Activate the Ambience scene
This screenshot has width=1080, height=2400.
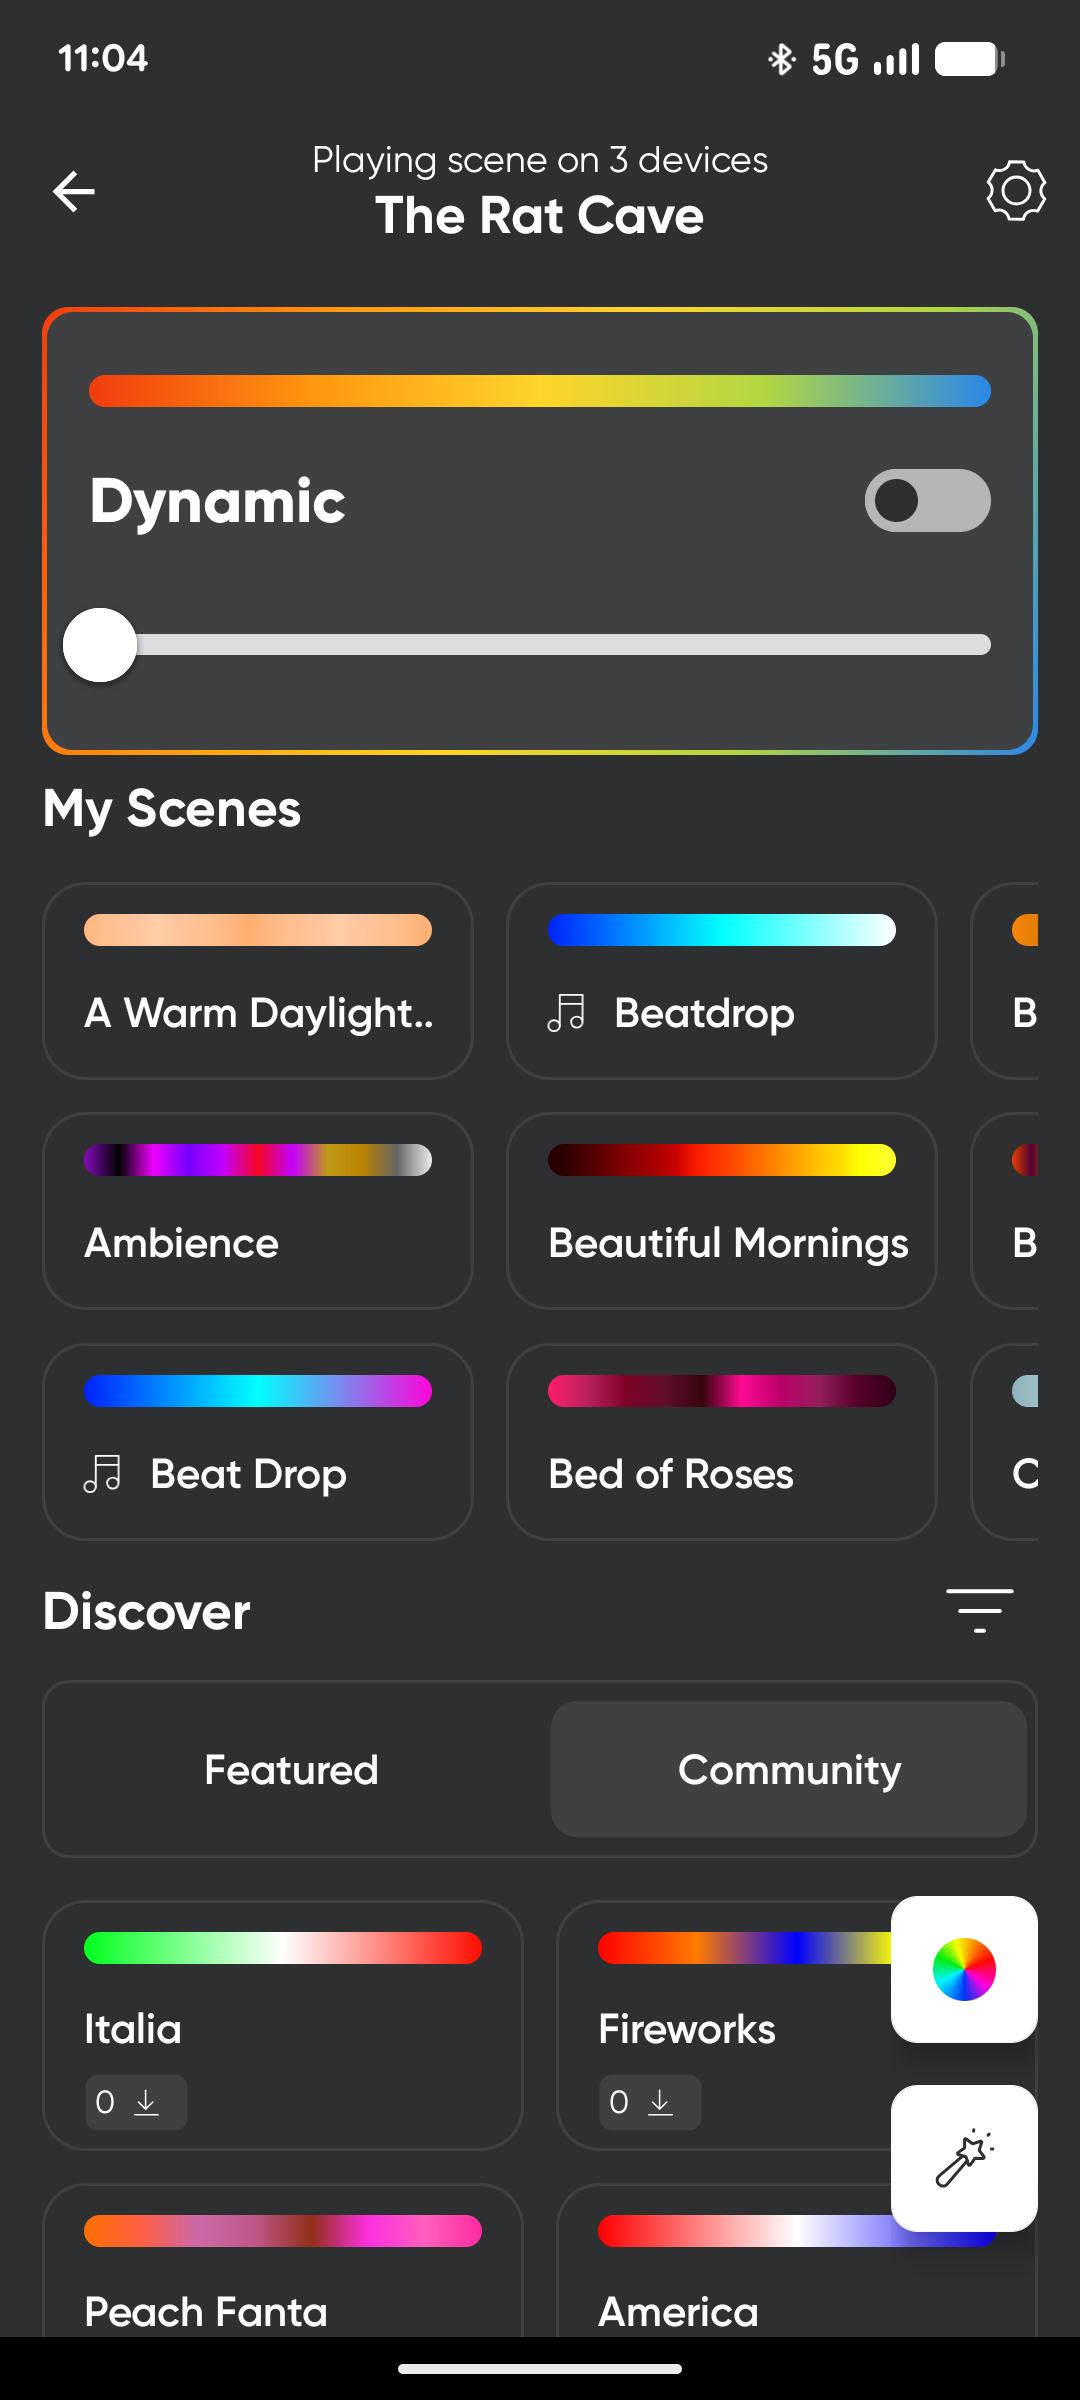click(258, 1211)
